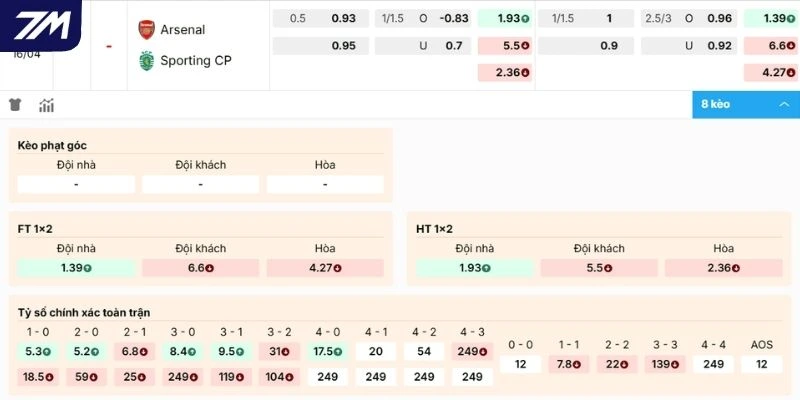The image size is (800, 400).
Task: Select FT 1×2 away odds 6.6
Action: (x=201, y=268)
